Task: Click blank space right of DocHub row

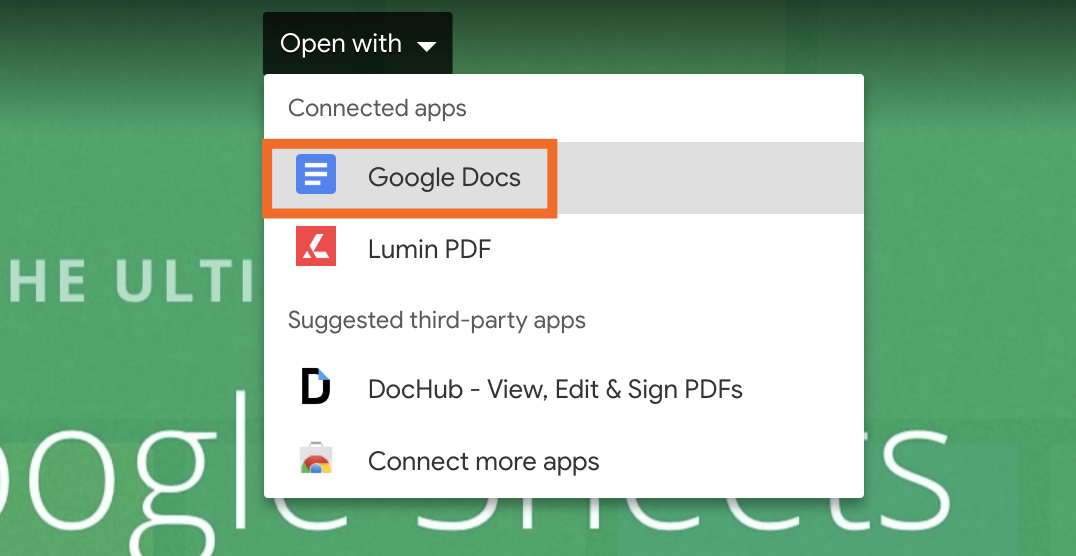Action: (x=805, y=388)
